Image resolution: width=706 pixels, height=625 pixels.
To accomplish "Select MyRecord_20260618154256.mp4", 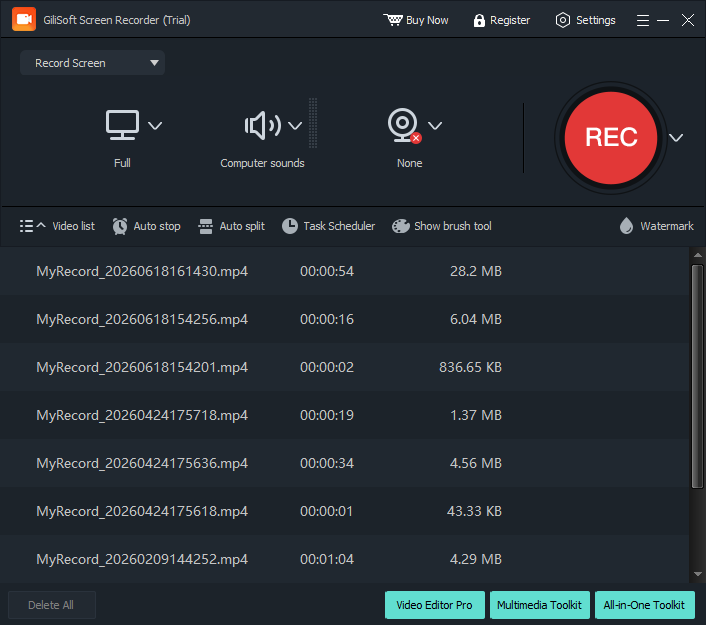I will coord(142,319).
